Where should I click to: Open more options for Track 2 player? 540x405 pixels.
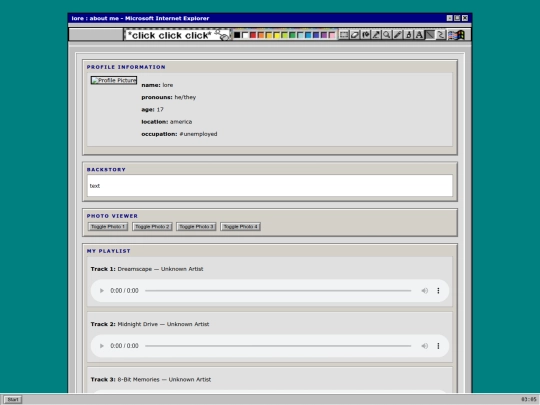(438, 346)
